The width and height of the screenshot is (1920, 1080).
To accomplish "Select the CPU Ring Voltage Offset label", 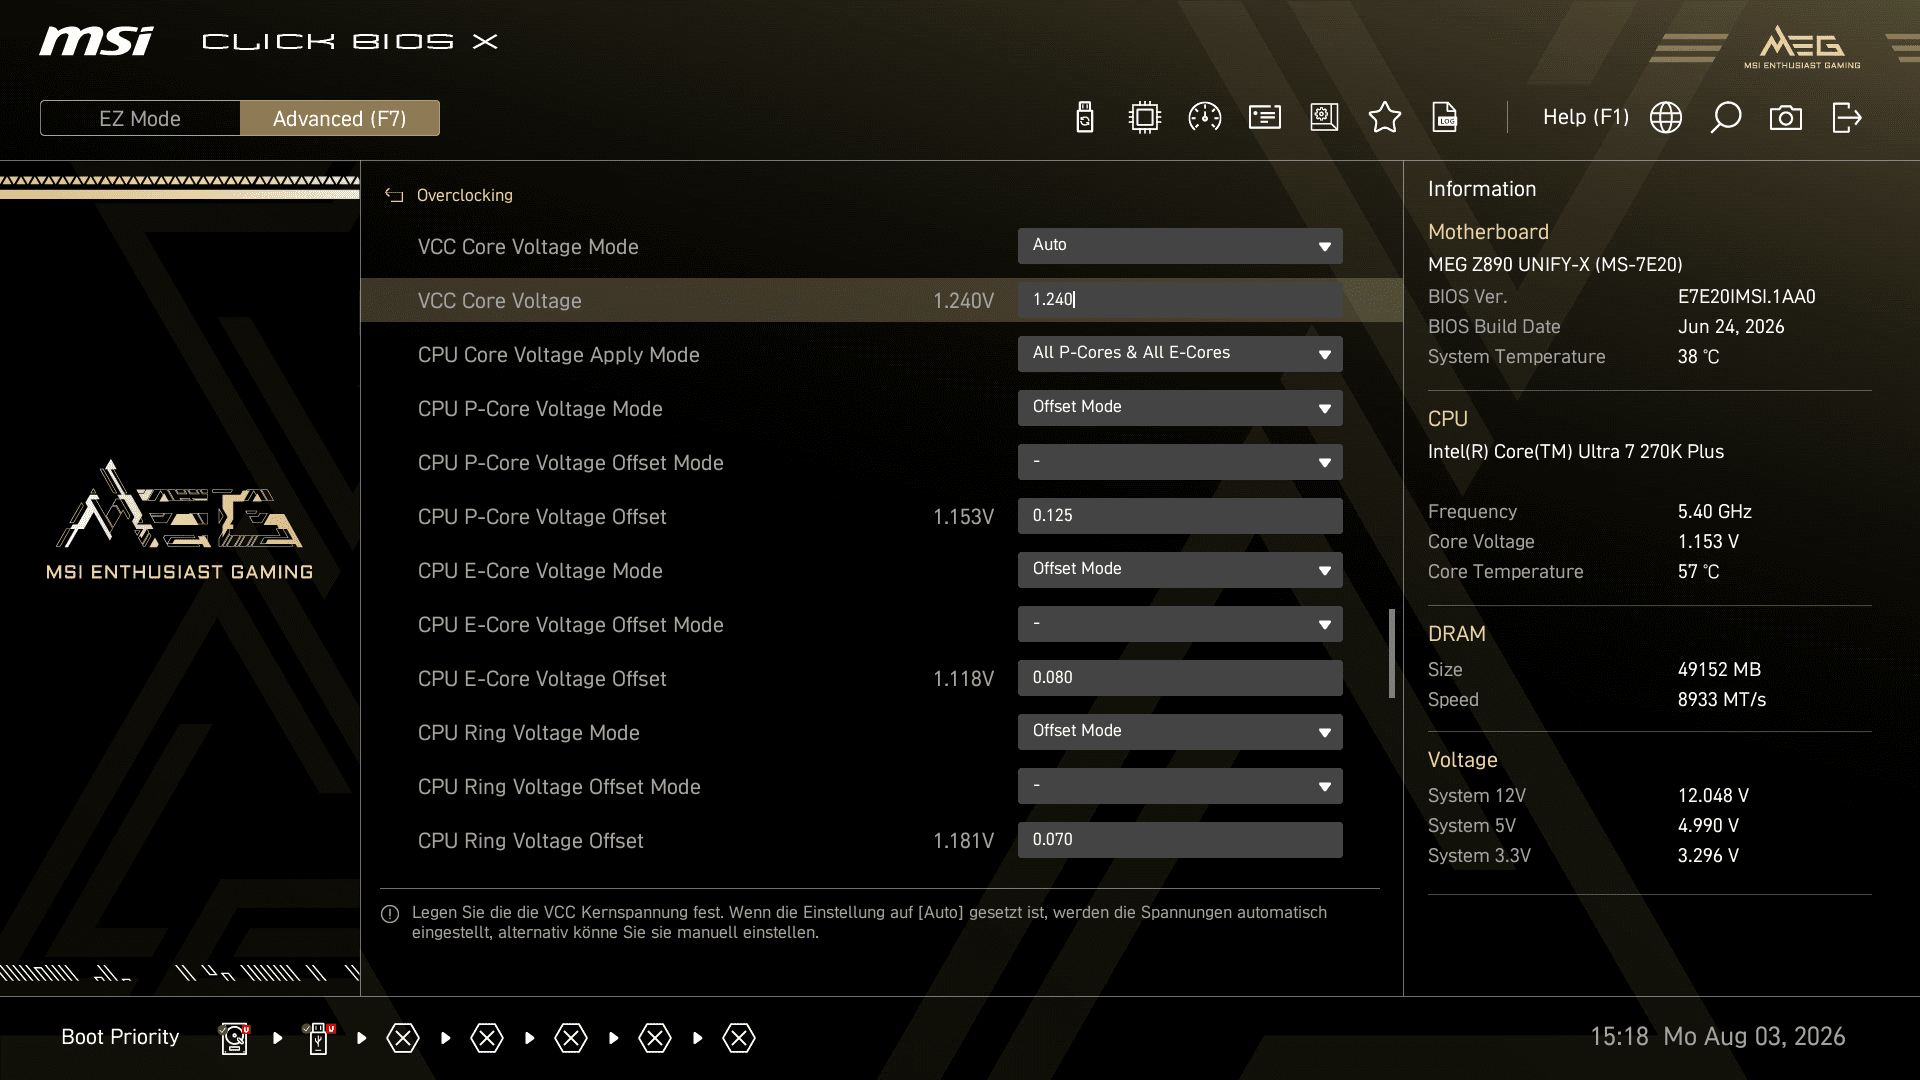I will pyautogui.click(x=531, y=841).
